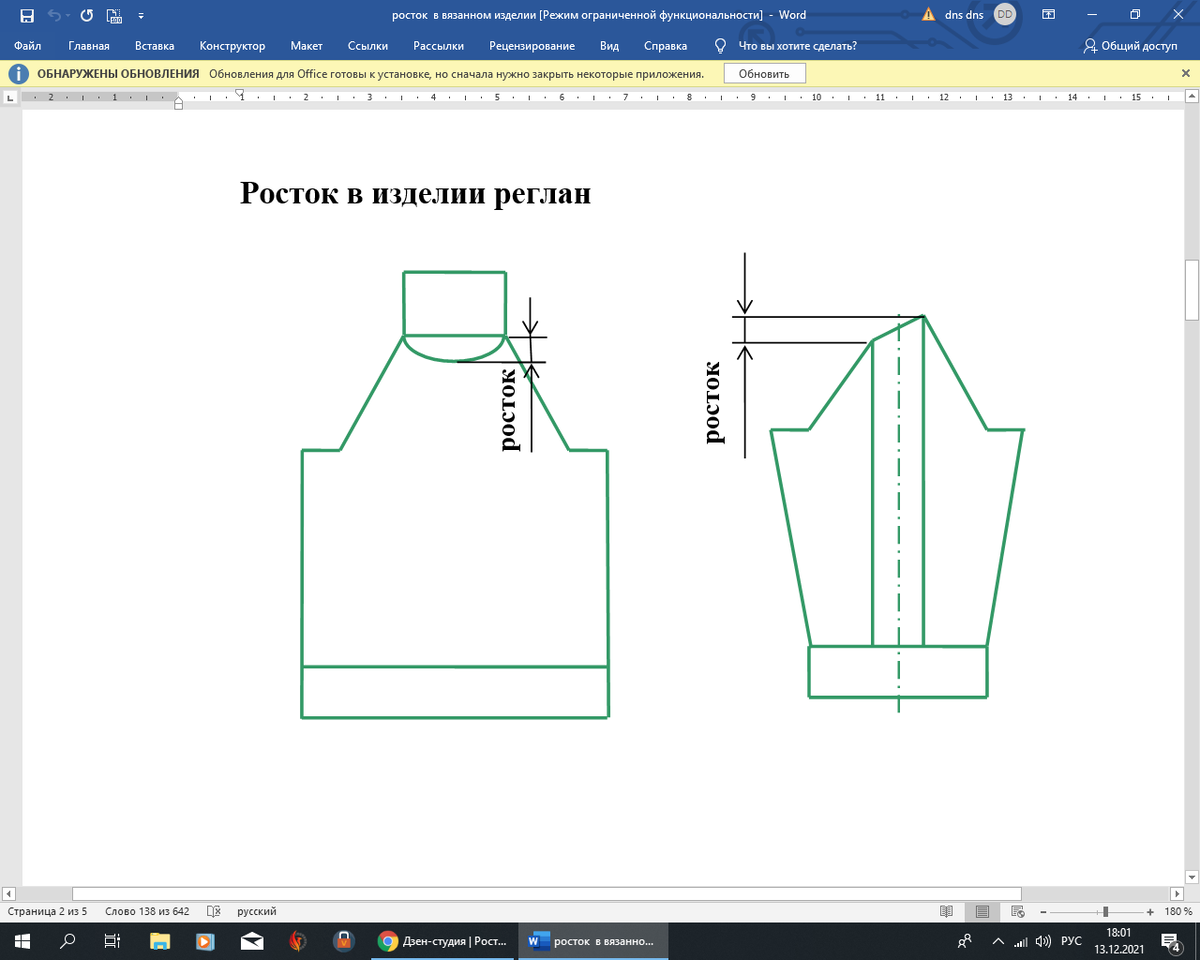Focus the 'Что вы хотите сделать?' search field
1200x960 pixels.
click(x=797, y=46)
